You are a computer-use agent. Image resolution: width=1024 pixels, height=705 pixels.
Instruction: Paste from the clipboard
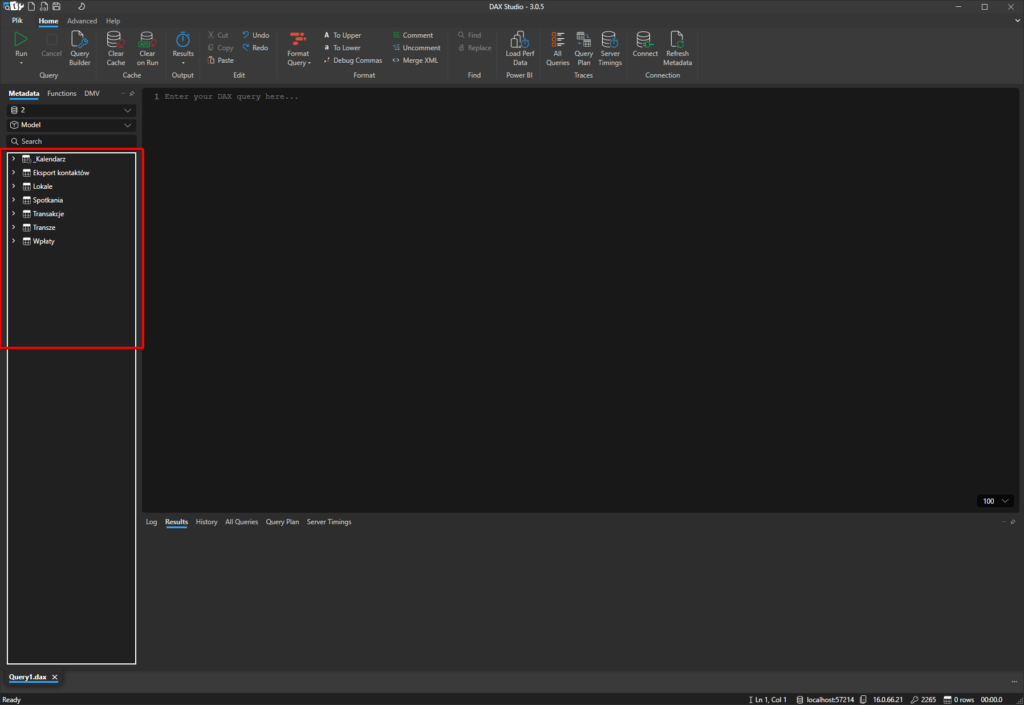[221, 60]
